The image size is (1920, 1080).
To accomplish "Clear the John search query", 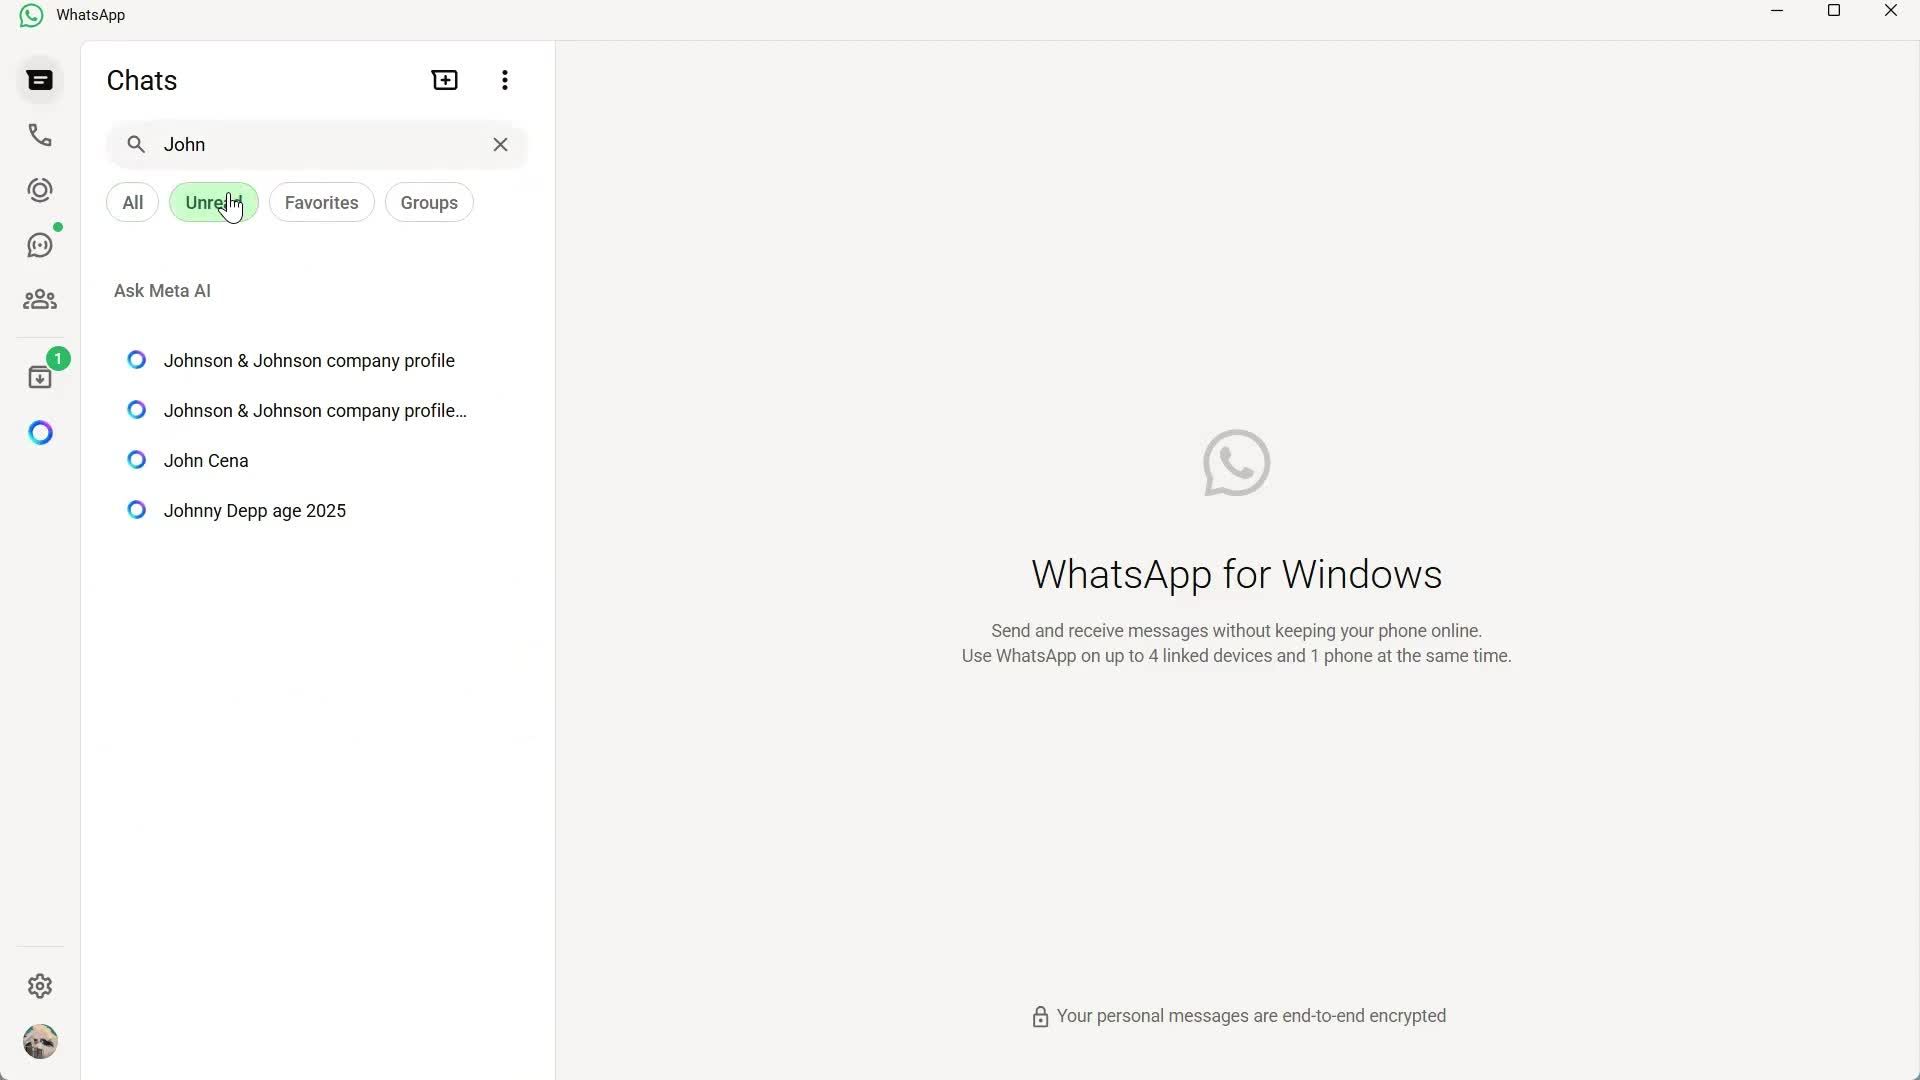I will [x=500, y=144].
